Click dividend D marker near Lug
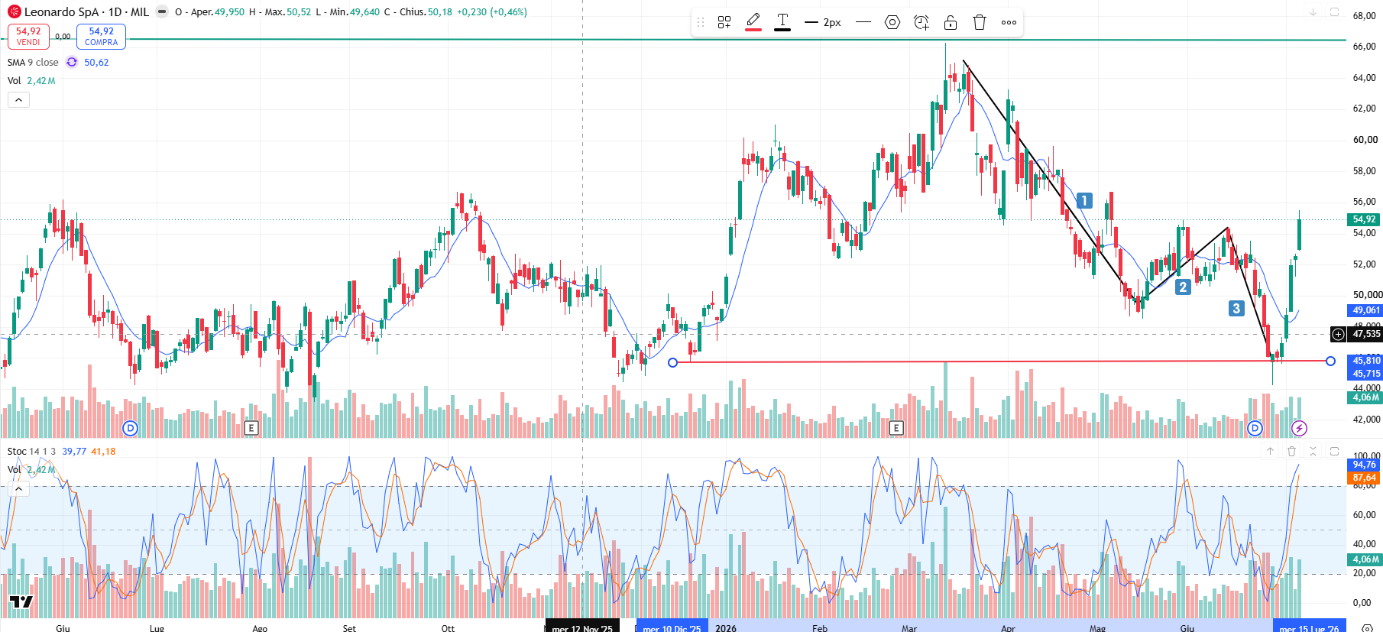Screen dimensions: 1383x632 130,428
